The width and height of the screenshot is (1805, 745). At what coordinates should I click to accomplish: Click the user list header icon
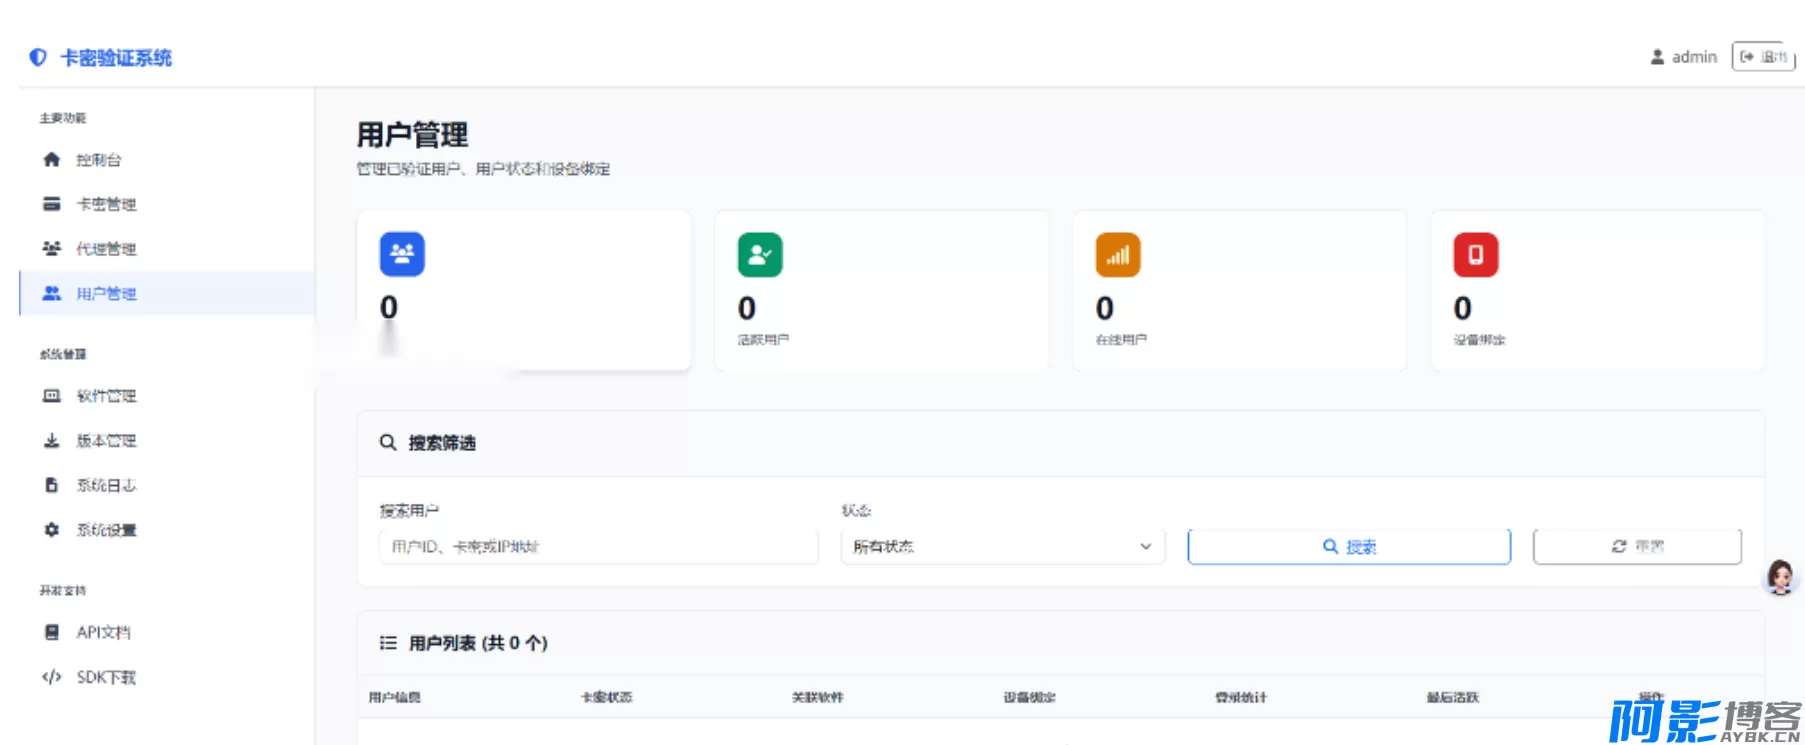(x=388, y=643)
